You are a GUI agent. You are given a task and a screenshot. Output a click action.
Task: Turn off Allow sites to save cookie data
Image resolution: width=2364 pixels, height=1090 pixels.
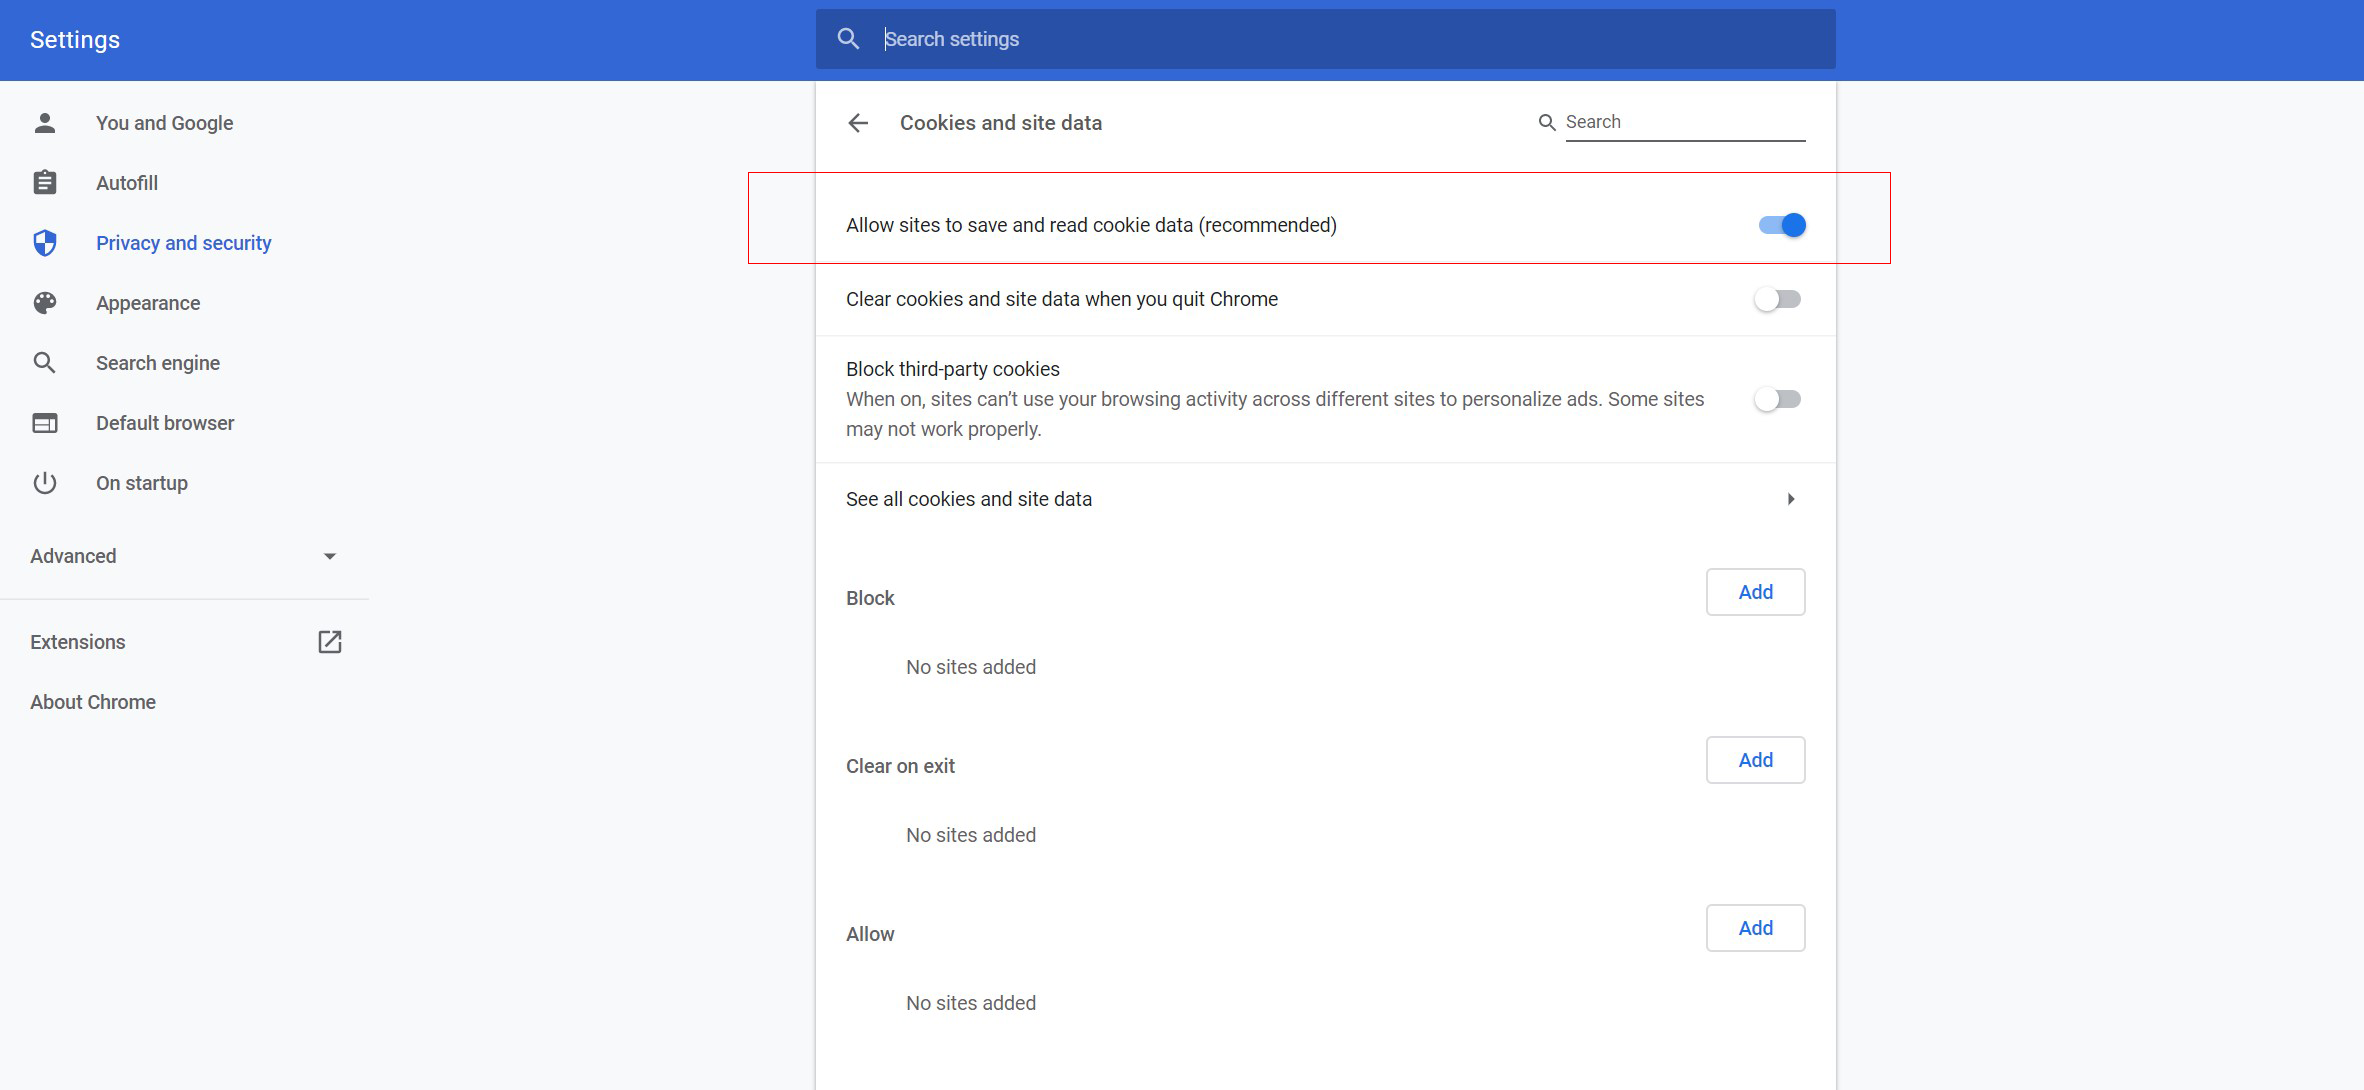pos(1782,225)
